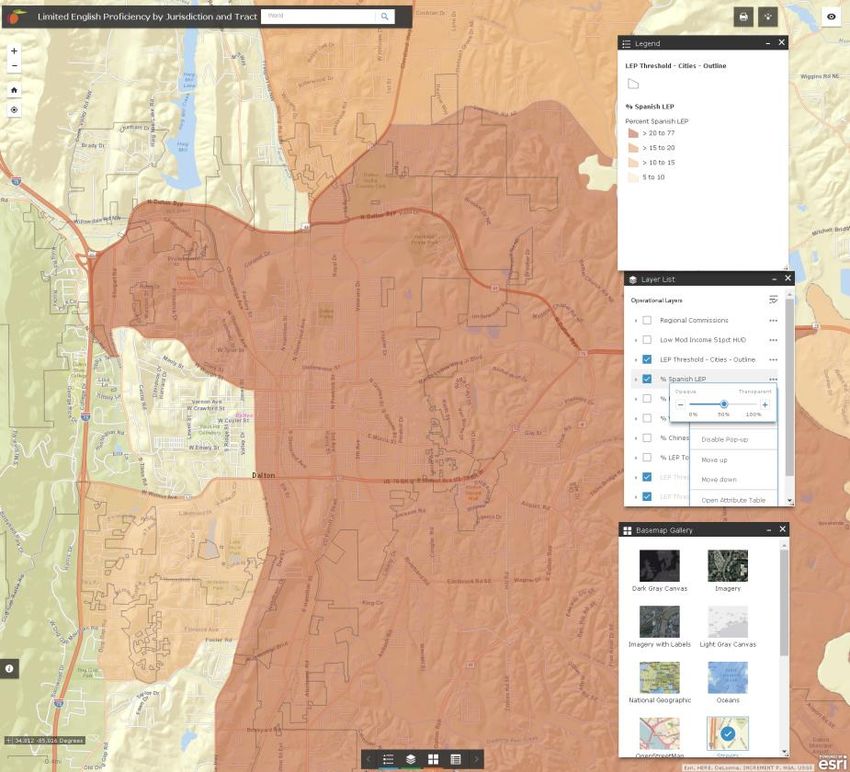This screenshot has height=772, width=850.
Task: Check the Low Mod Income 51pct HUD layer
Action: click(x=647, y=340)
